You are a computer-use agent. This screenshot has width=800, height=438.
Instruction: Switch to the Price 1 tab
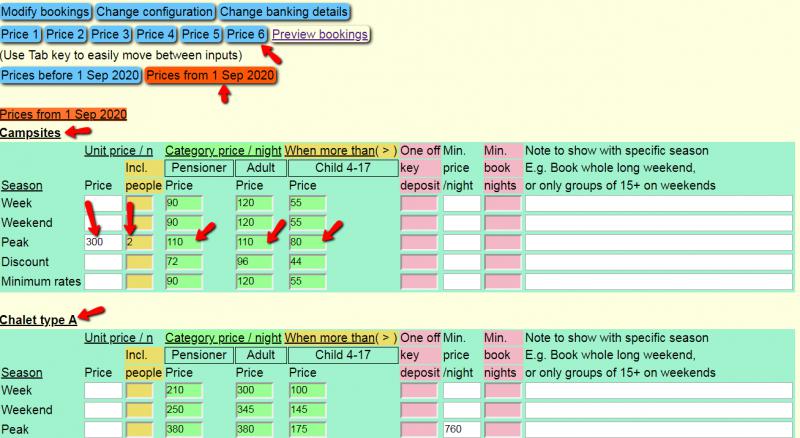[21, 34]
